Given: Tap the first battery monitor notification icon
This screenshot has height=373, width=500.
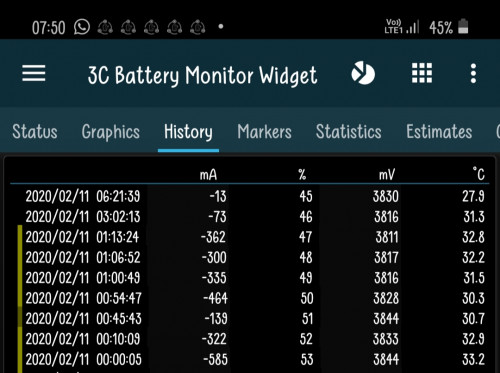Looking at the screenshot, I should tap(105, 27).
